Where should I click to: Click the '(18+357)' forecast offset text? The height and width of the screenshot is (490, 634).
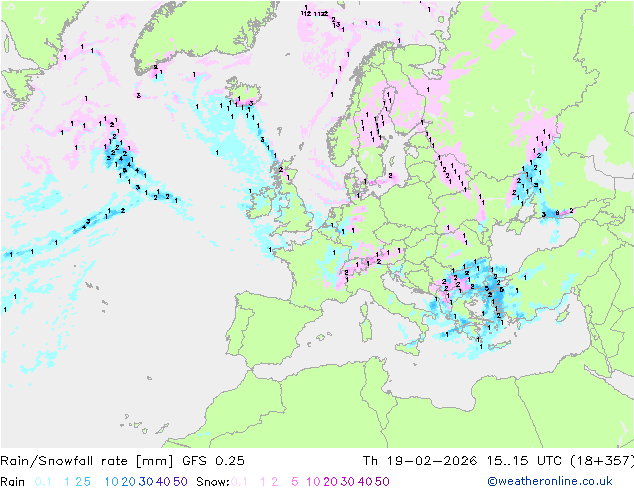coord(602,461)
